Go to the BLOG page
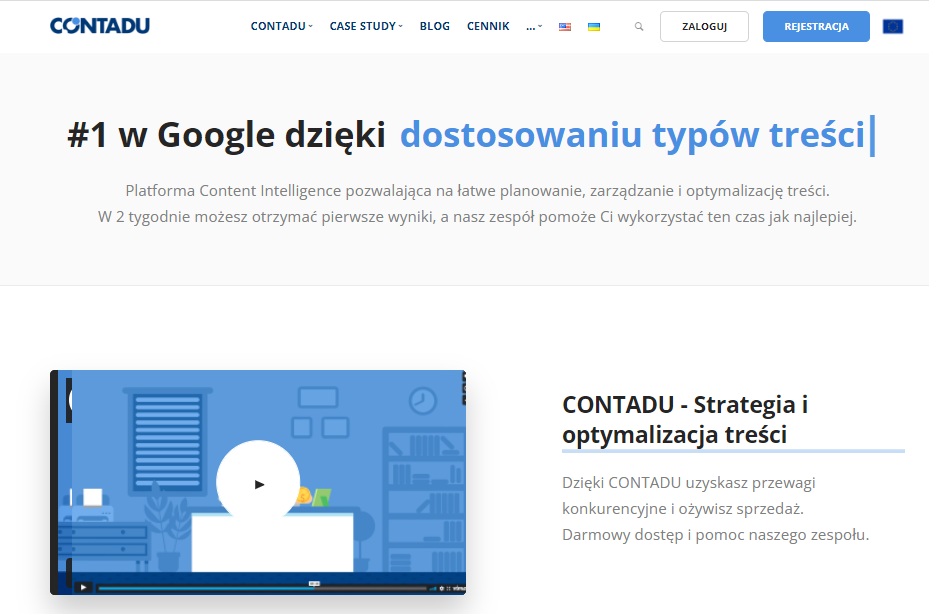 click(434, 26)
